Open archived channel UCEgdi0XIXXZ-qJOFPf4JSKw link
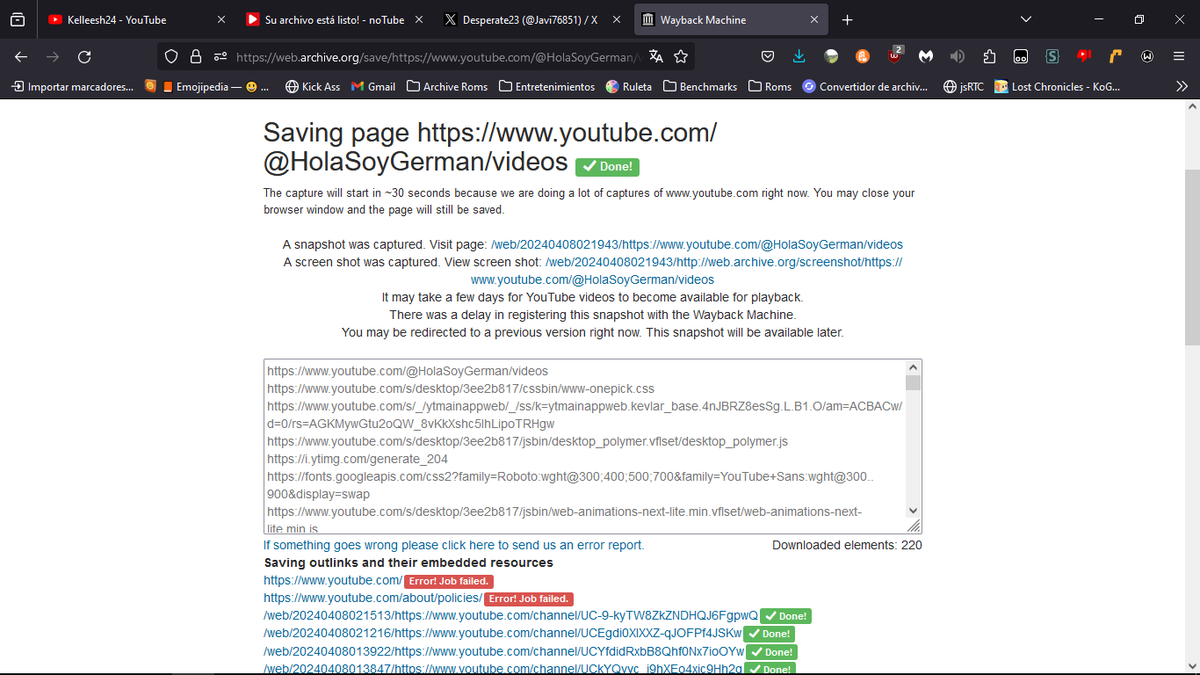Viewport: 1200px width, 675px height. click(502, 633)
